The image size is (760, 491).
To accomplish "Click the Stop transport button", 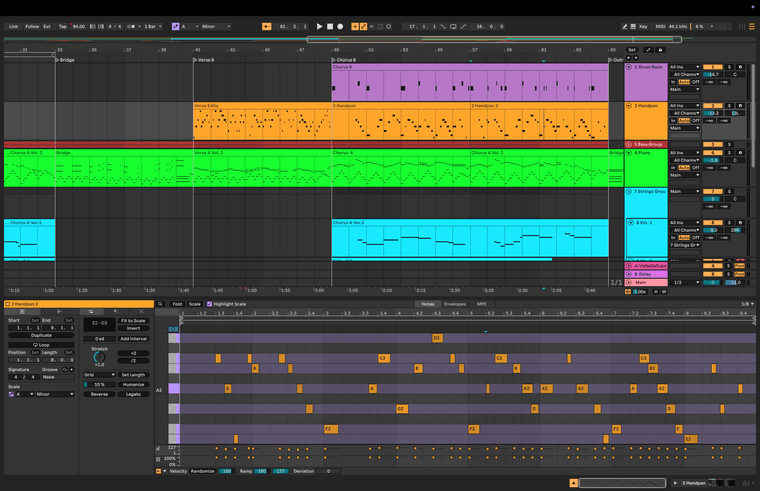I will tap(330, 27).
